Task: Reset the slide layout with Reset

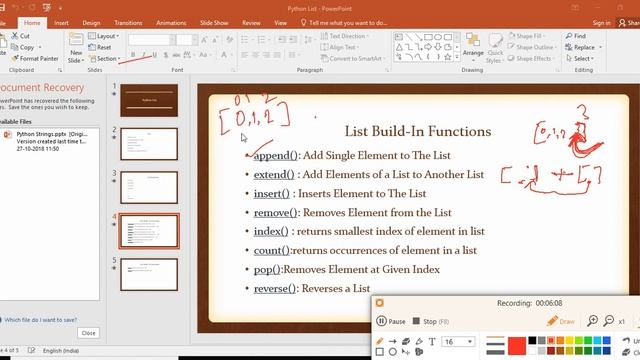Action: [x=100, y=47]
